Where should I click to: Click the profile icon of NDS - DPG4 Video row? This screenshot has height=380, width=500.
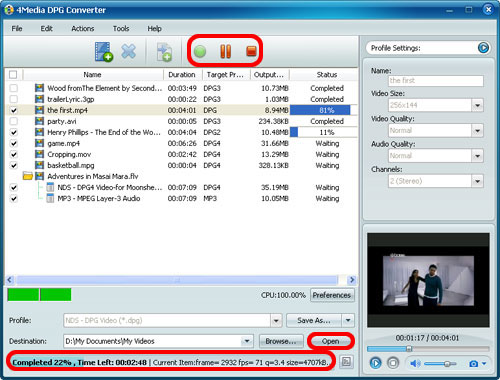point(50,187)
